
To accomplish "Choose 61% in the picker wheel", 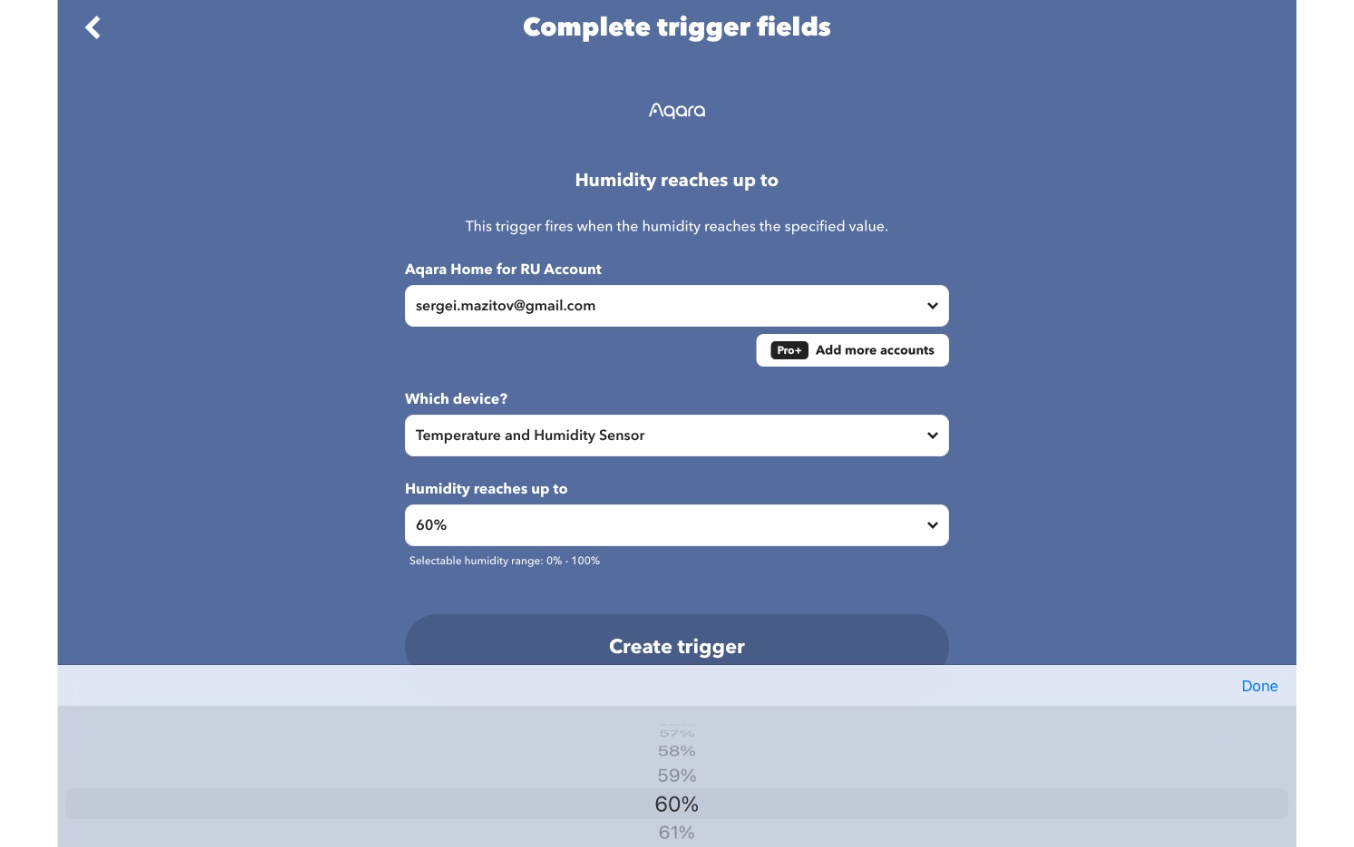I will 677,833.
